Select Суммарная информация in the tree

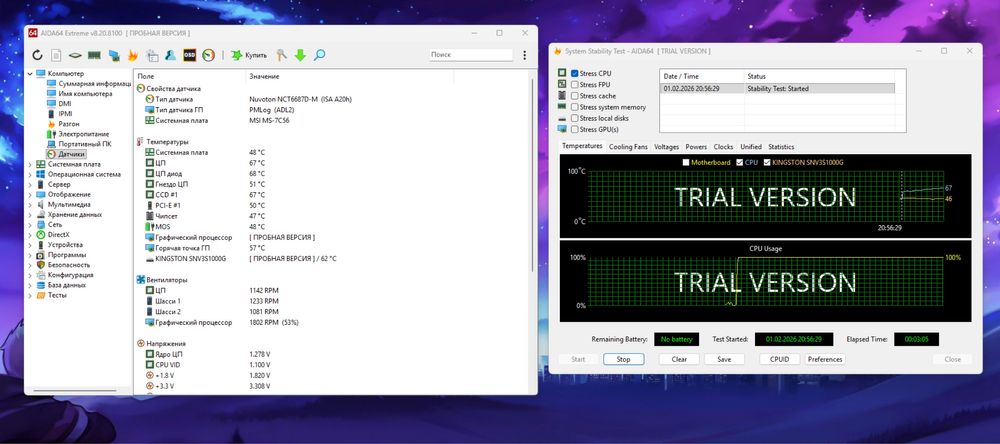point(94,84)
